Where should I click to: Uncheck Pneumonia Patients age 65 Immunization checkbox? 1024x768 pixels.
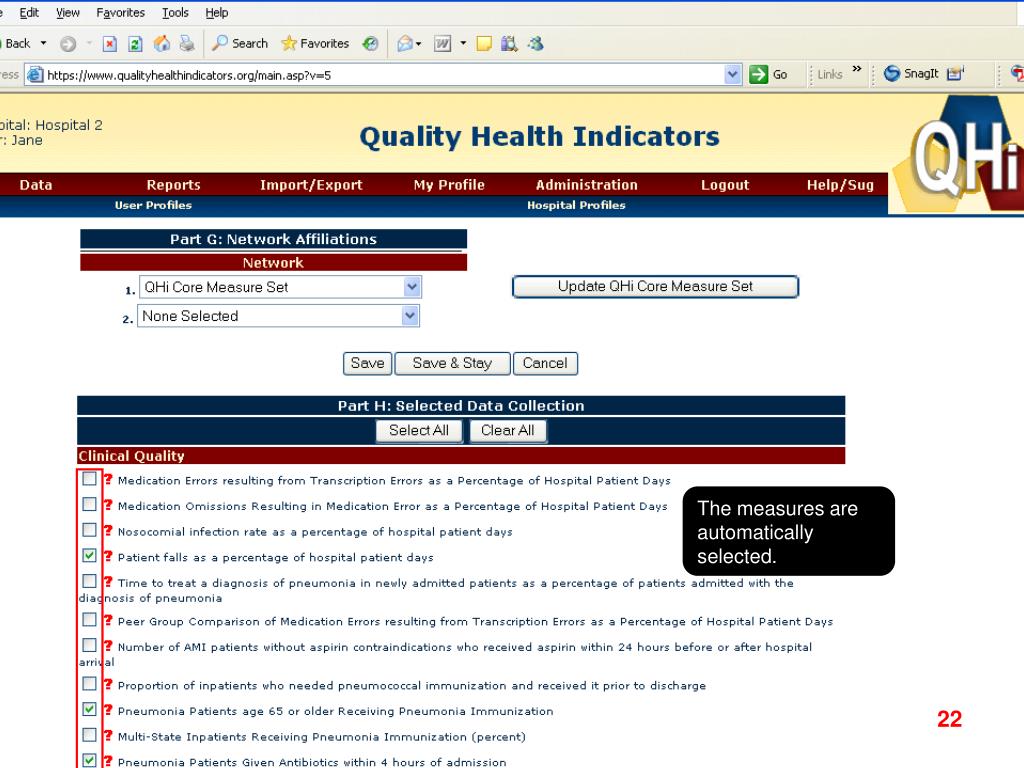(x=89, y=709)
